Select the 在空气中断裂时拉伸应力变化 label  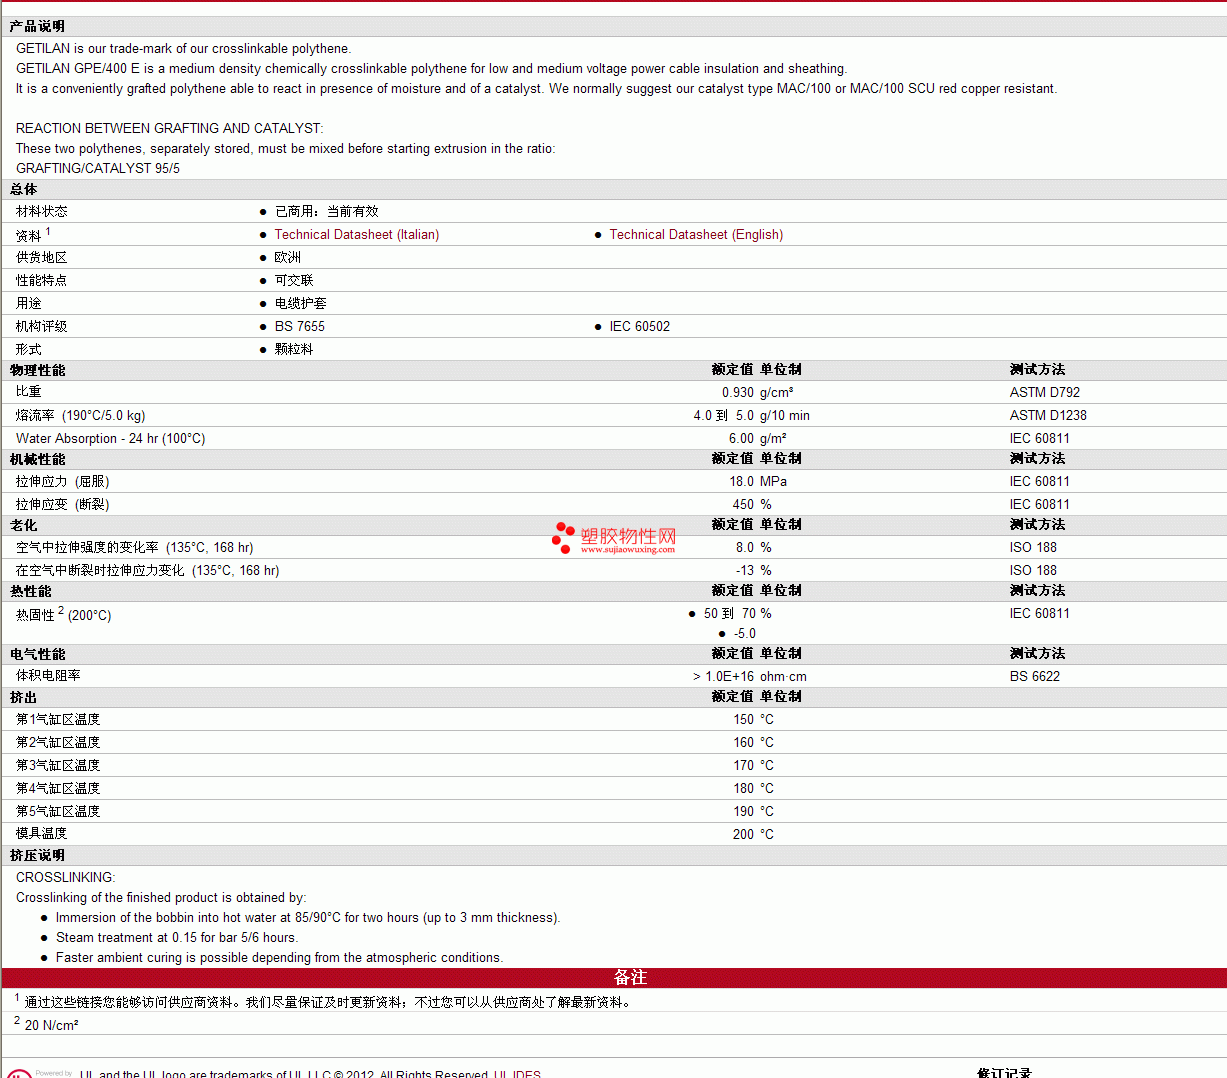tap(148, 571)
